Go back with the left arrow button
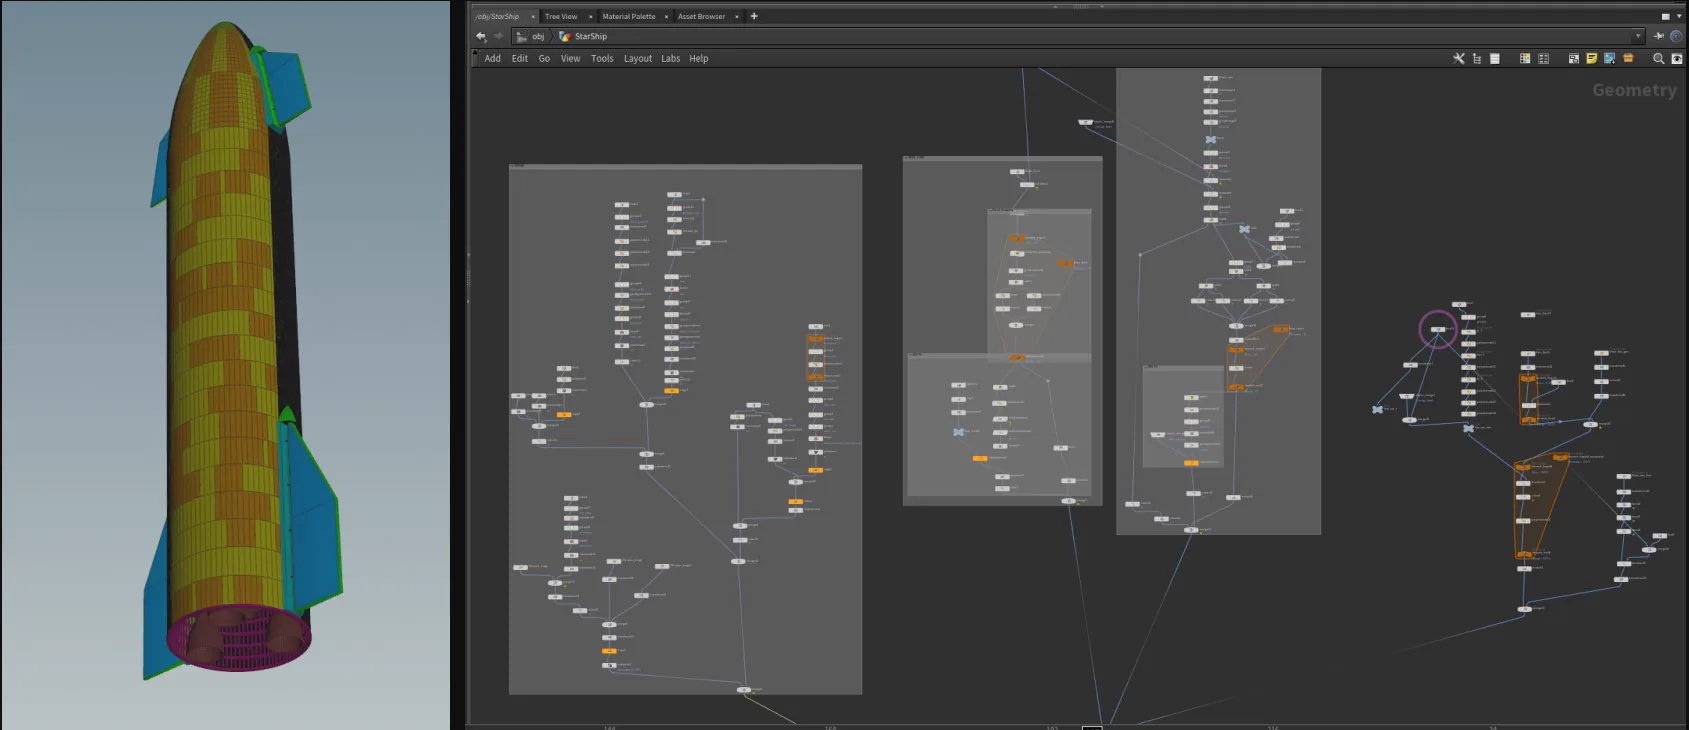This screenshot has height=730, width=1689. [x=481, y=36]
